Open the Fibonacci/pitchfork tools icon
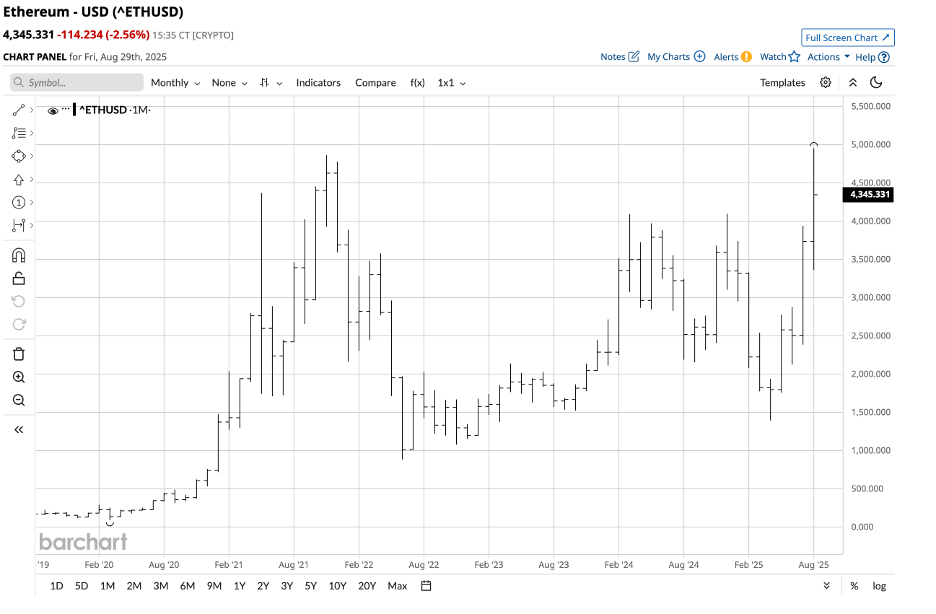936x614 pixels. click(19, 133)
